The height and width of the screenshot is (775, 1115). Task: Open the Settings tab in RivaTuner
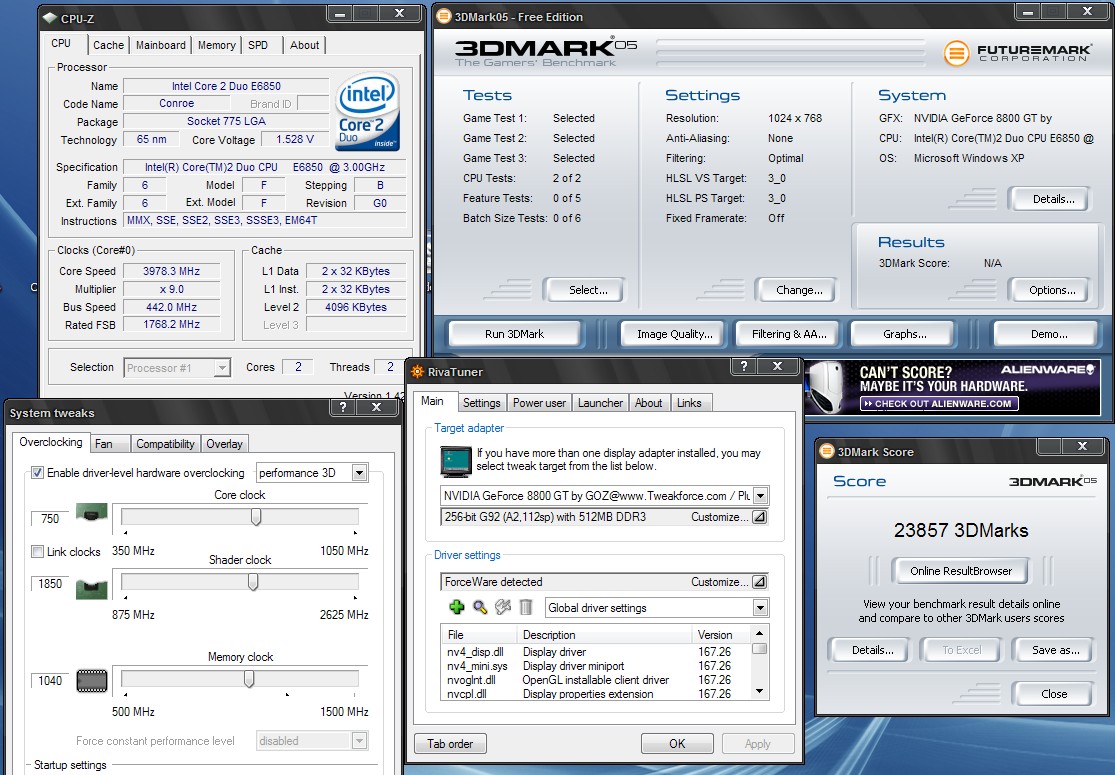[x=481, y=403]
